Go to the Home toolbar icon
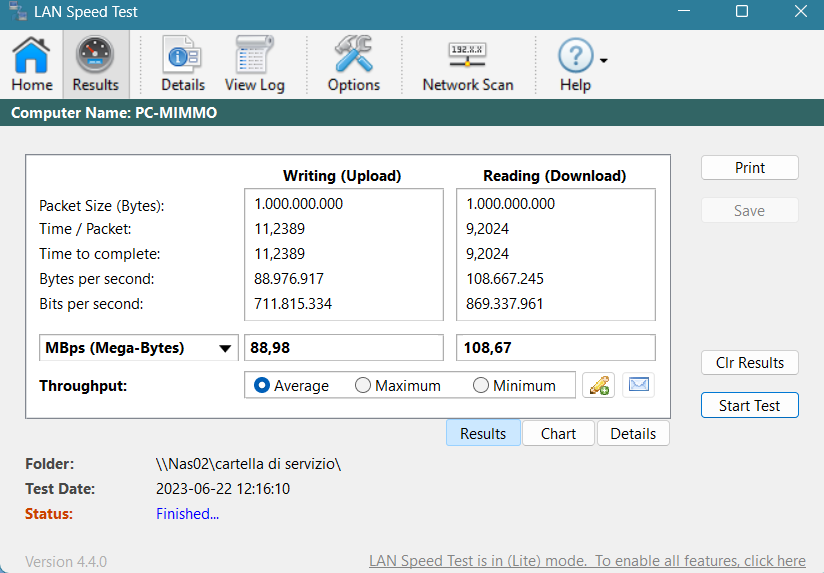 32,64
